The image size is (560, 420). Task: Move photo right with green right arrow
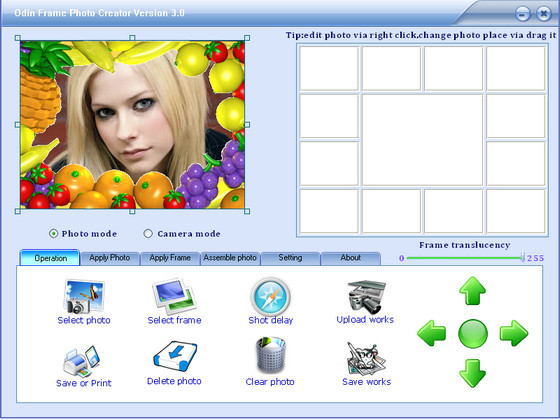point(514,333)
